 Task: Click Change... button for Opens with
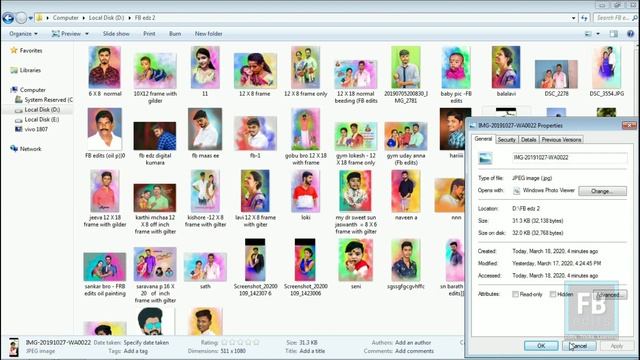point(602,191)
